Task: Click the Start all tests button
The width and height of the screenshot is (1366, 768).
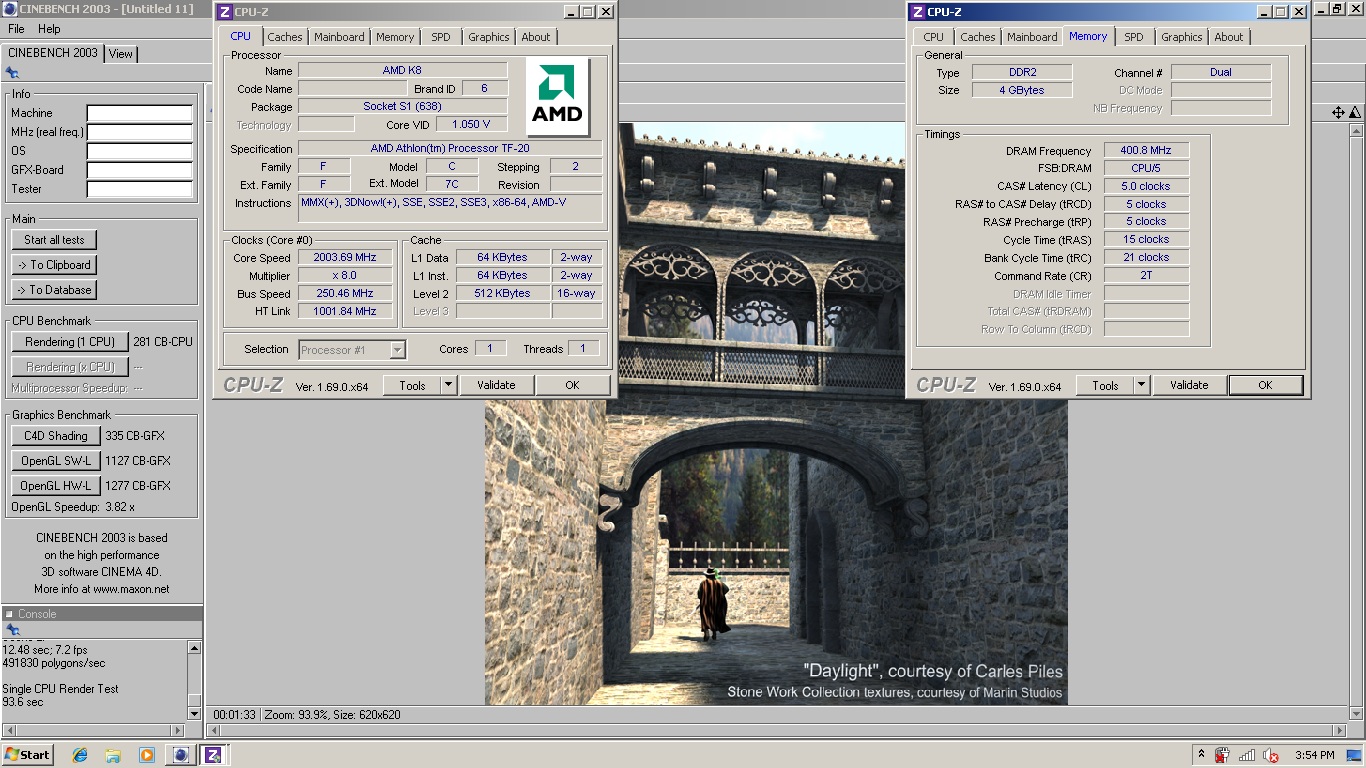Action: point(54,240)
